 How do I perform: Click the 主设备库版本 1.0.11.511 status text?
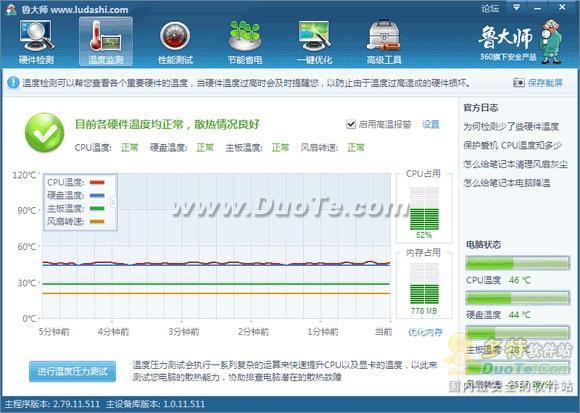[155, 404]
